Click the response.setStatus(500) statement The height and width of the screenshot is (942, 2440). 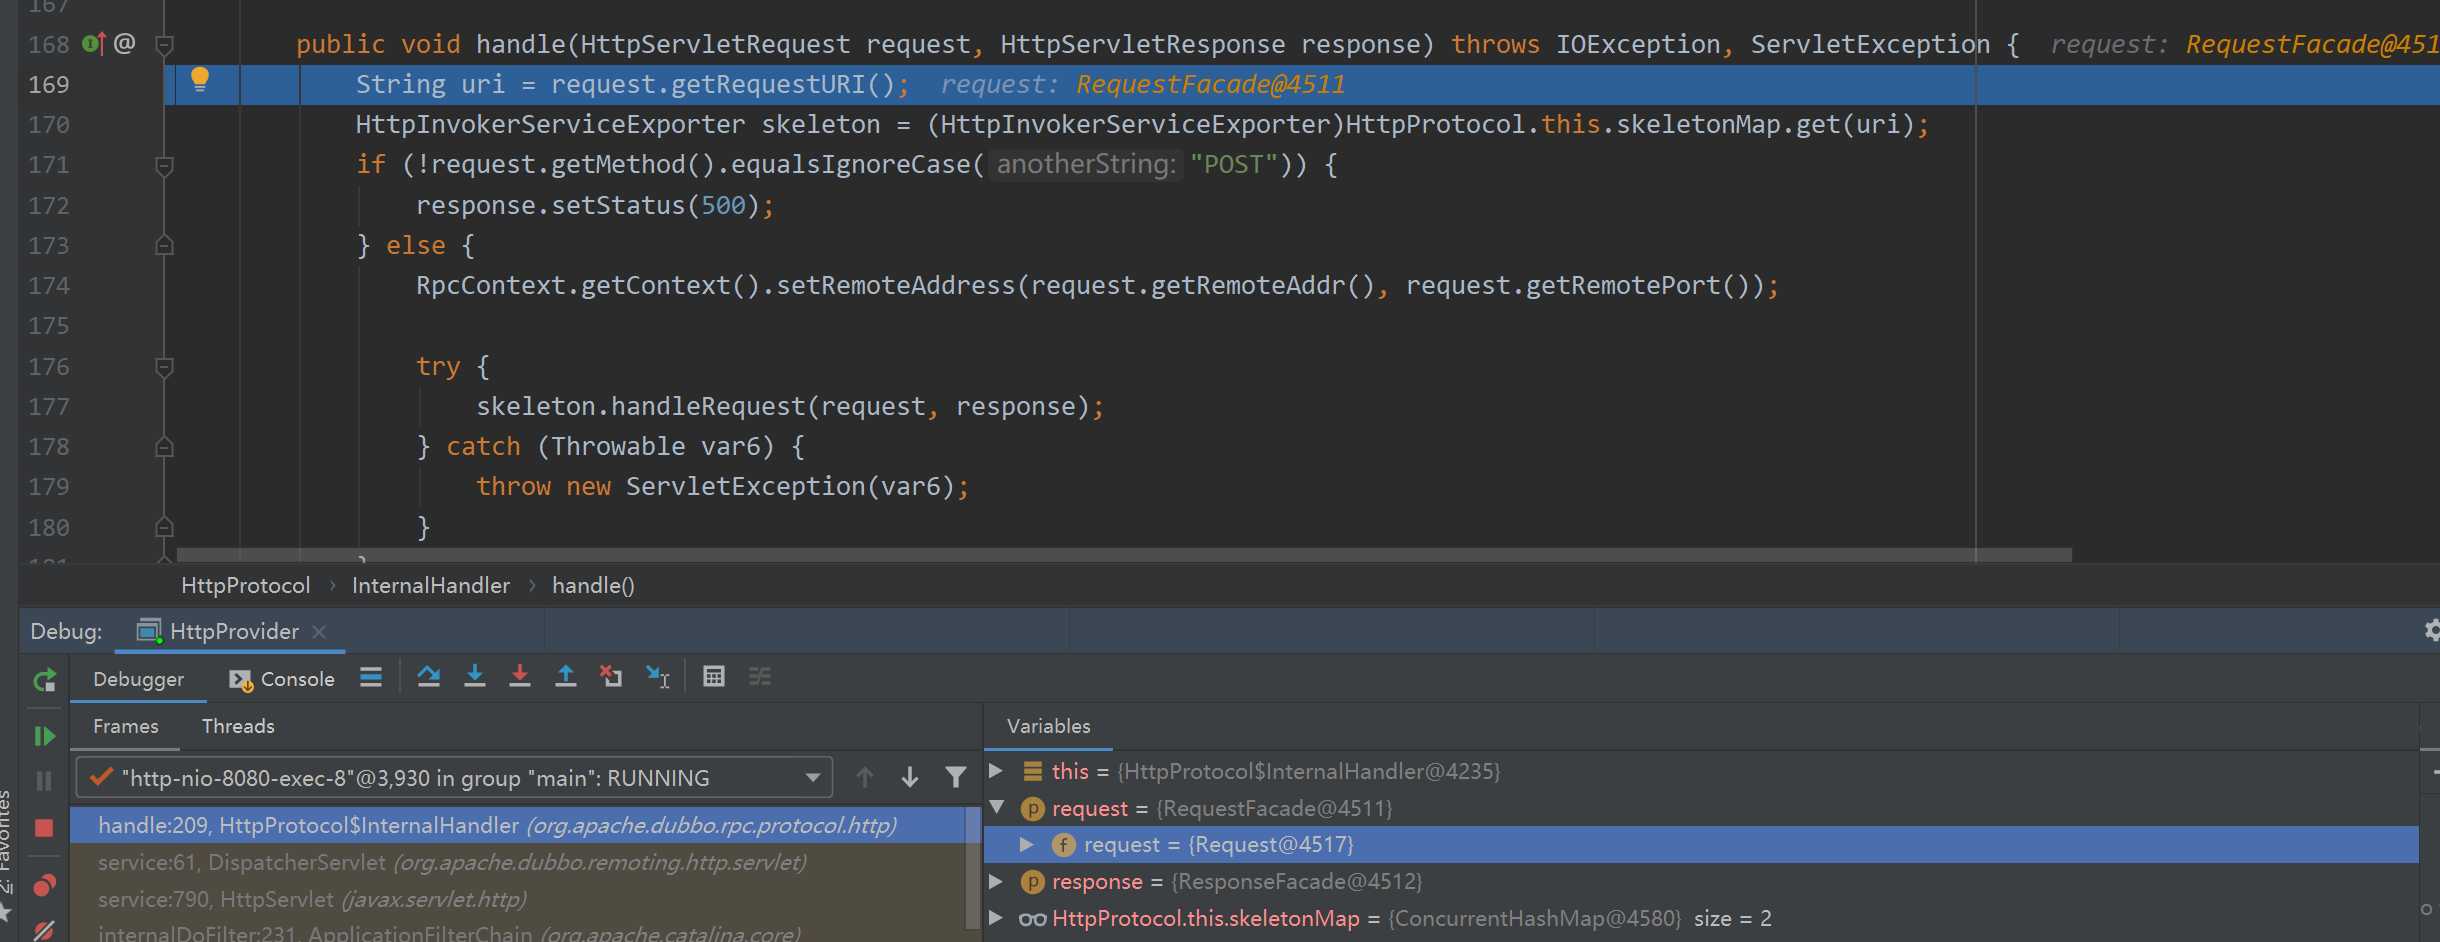coord(595,205)
